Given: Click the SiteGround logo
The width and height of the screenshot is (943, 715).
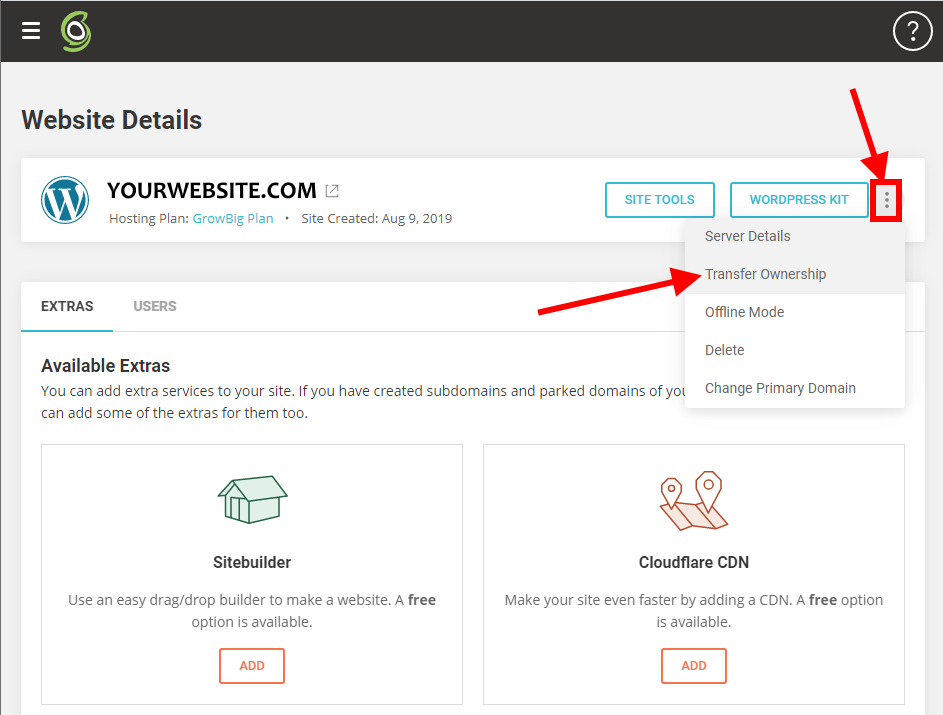Looking at the screenshot, I should click(x=75, y=31).
